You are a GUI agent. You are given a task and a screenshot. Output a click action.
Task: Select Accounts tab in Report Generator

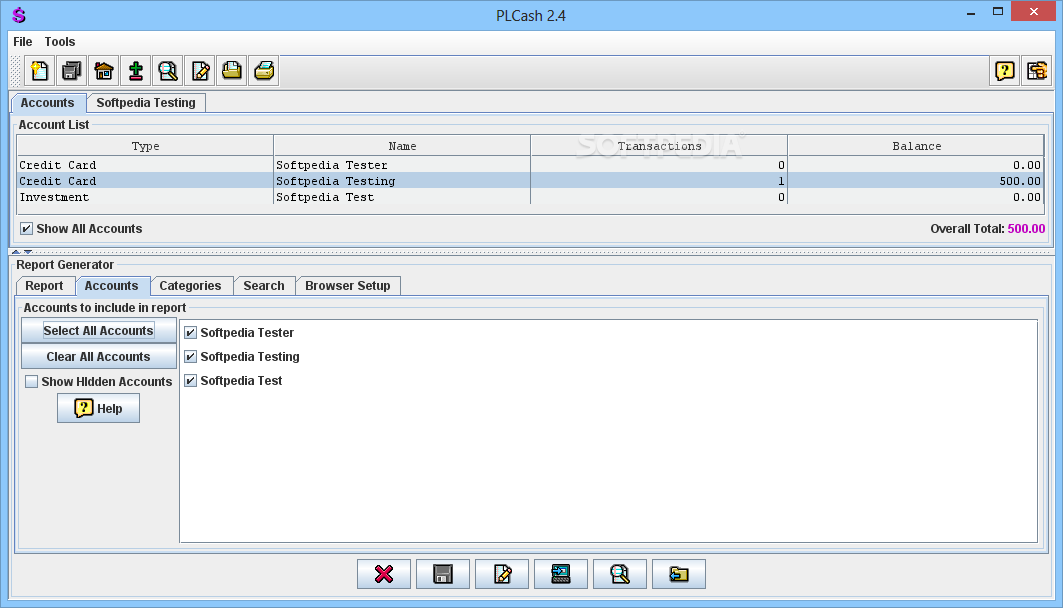tap(111, 286)
